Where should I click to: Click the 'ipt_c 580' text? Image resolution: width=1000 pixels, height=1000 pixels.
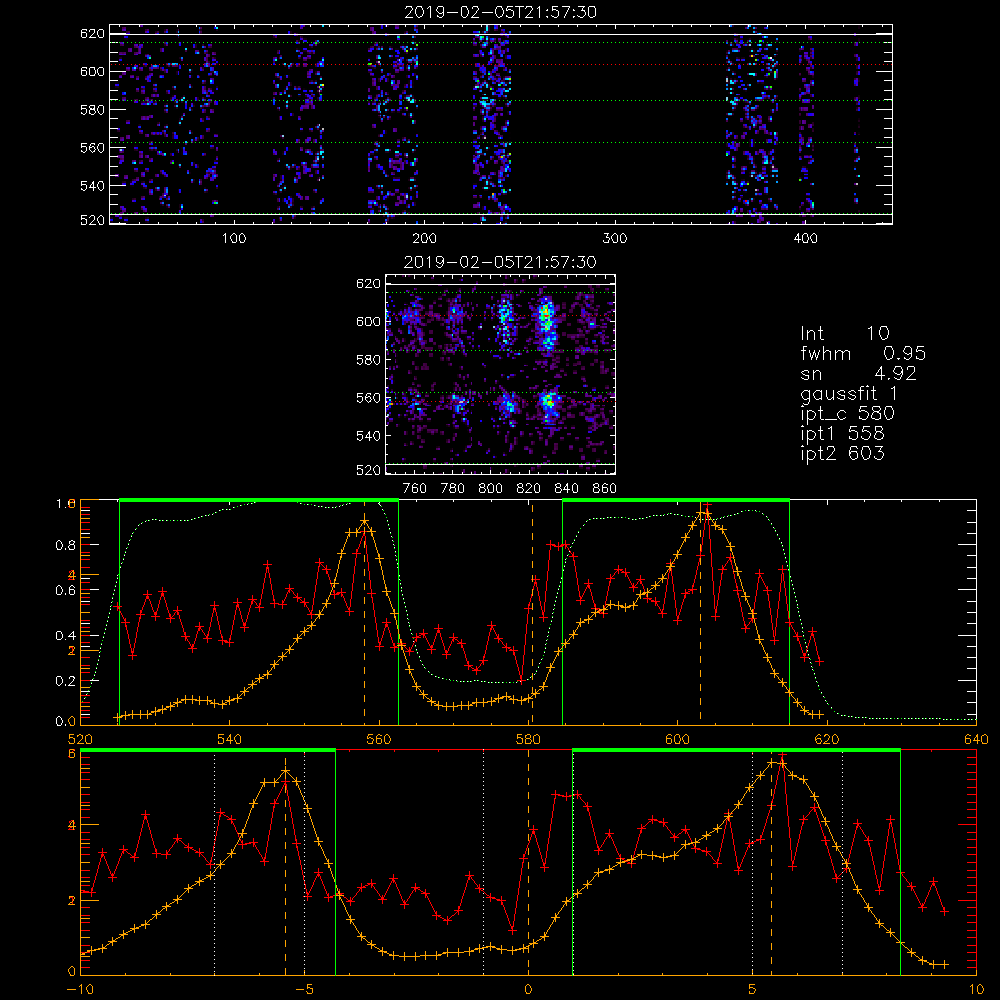pos(848,414)
